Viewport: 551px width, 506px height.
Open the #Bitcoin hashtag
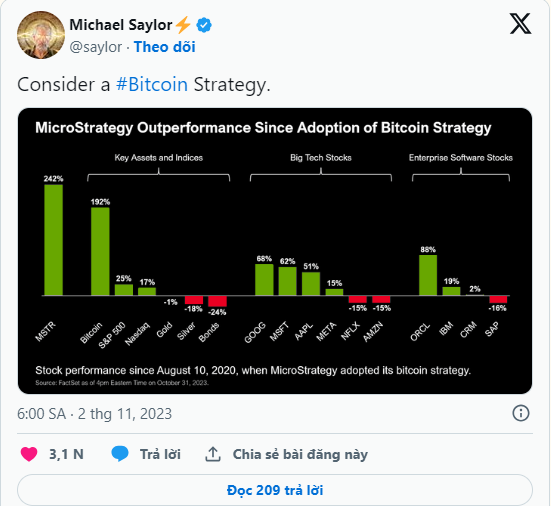click(x=152, y=85)
